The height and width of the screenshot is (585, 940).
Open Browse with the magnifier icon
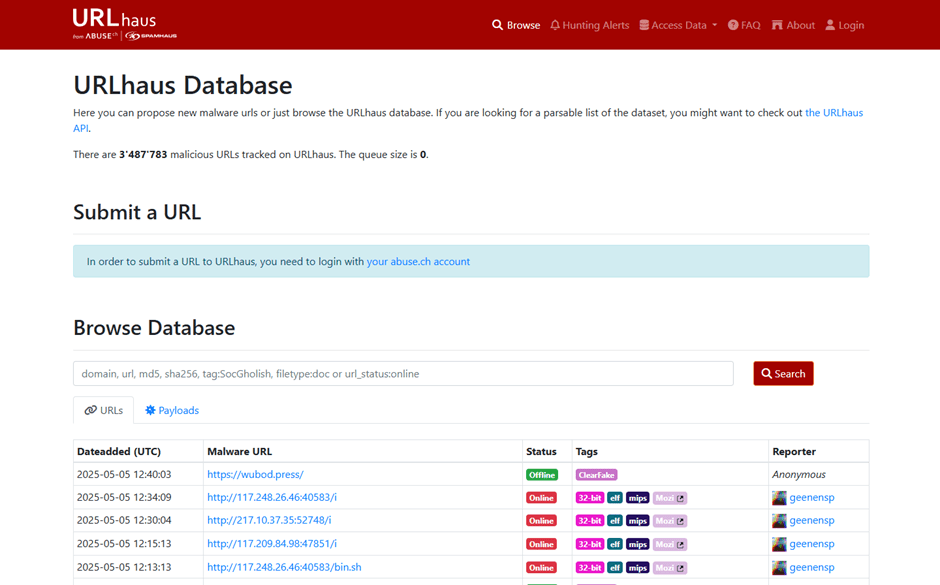tap(516, 25)
